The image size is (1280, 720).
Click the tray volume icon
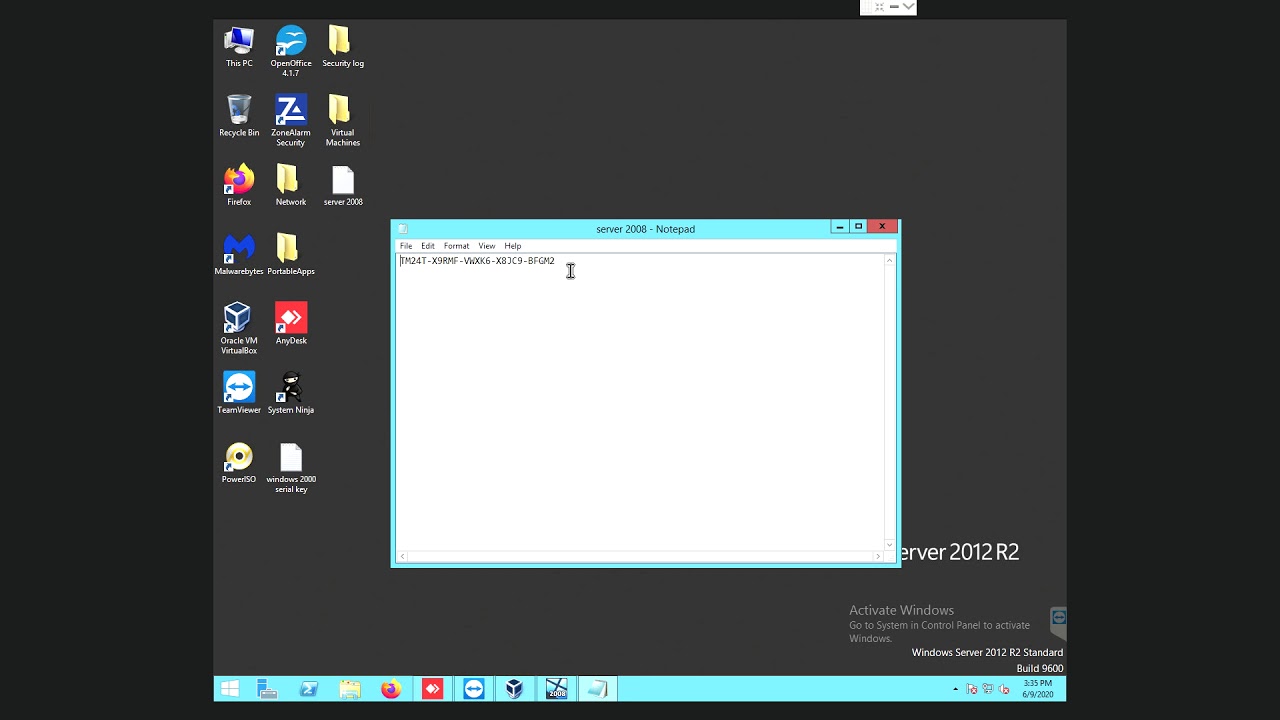point(1004,689)
